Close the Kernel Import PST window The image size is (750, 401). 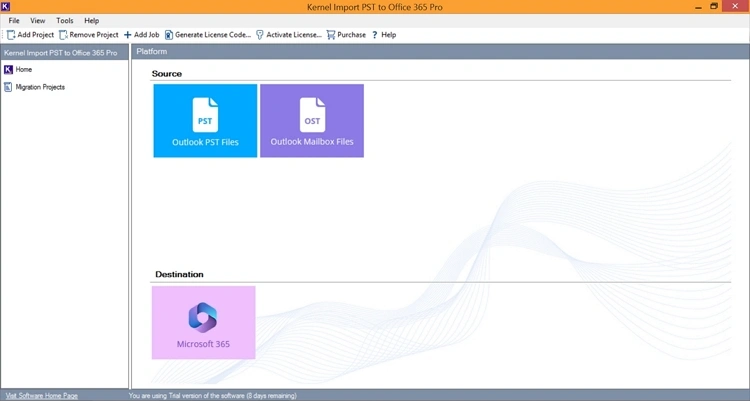(x=735, y=6)
